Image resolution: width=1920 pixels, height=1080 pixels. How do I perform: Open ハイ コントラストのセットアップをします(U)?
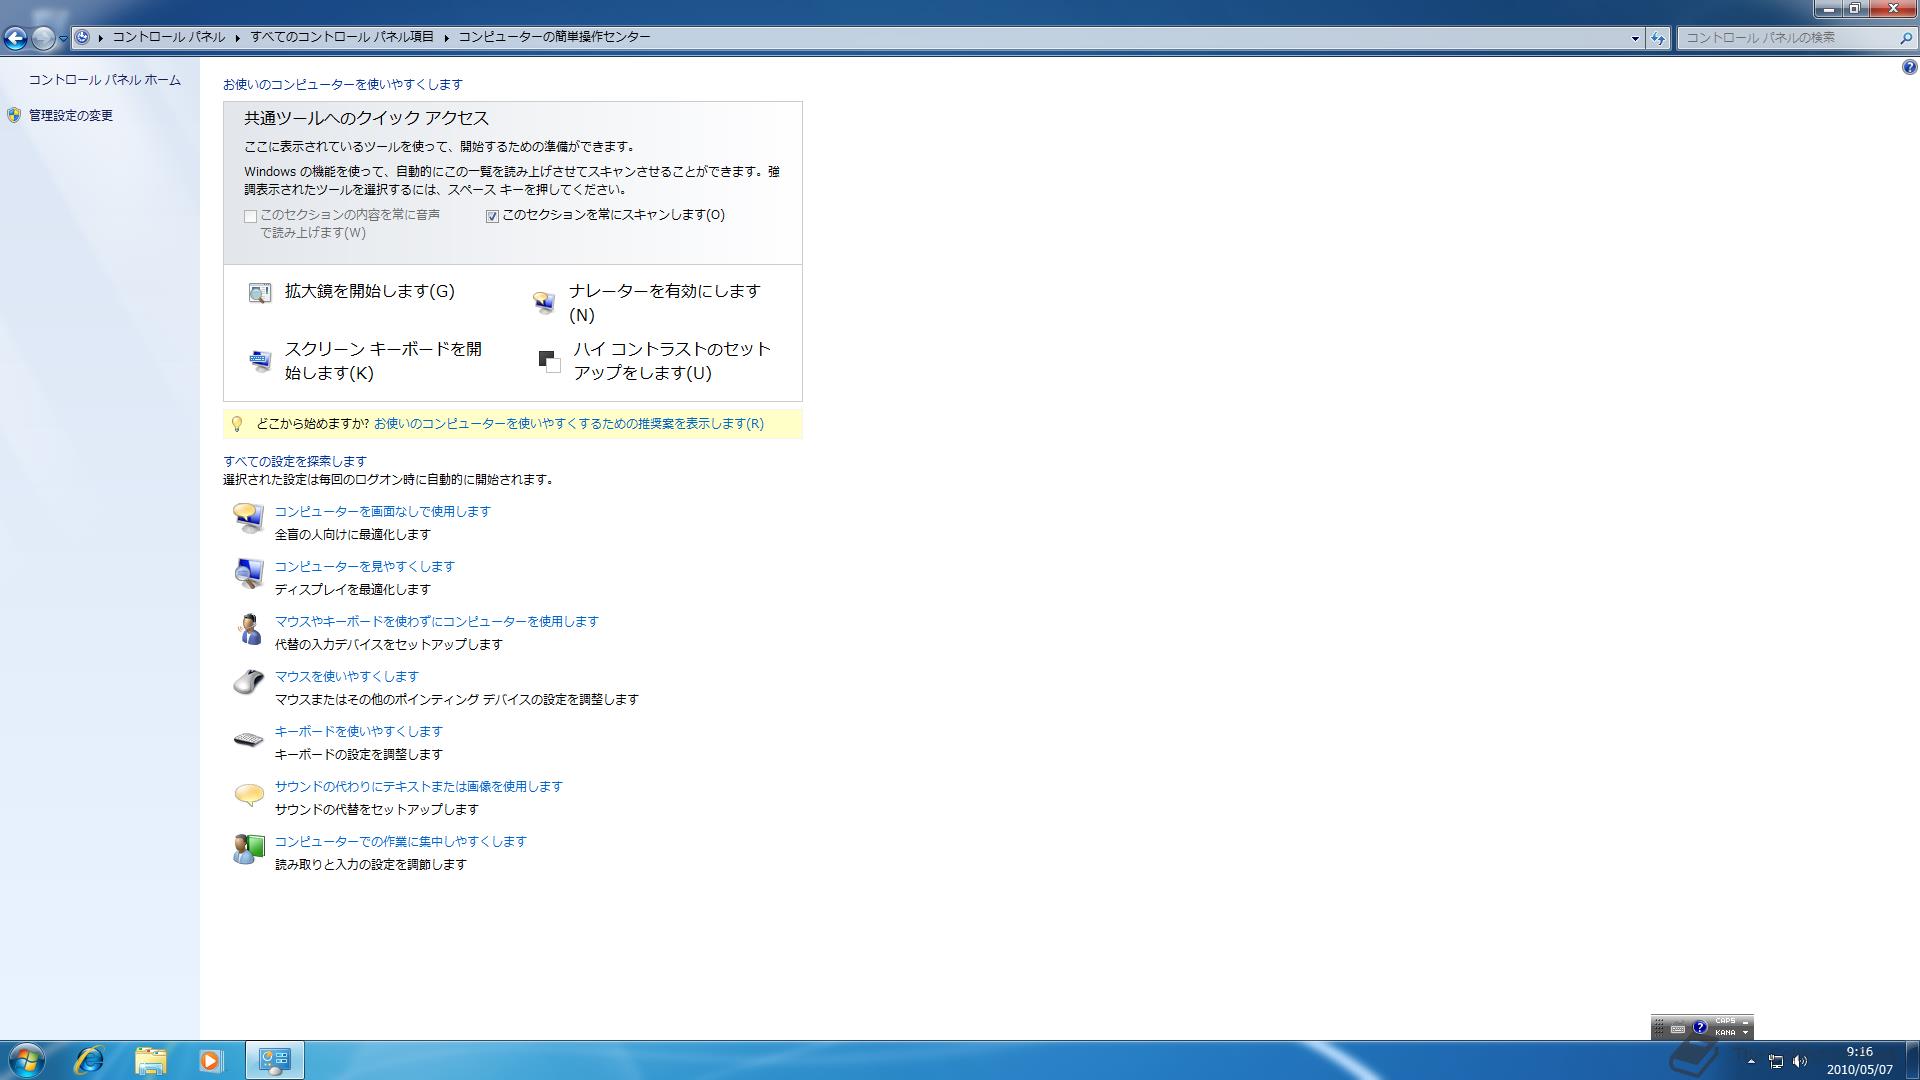[x=672, y=361]
